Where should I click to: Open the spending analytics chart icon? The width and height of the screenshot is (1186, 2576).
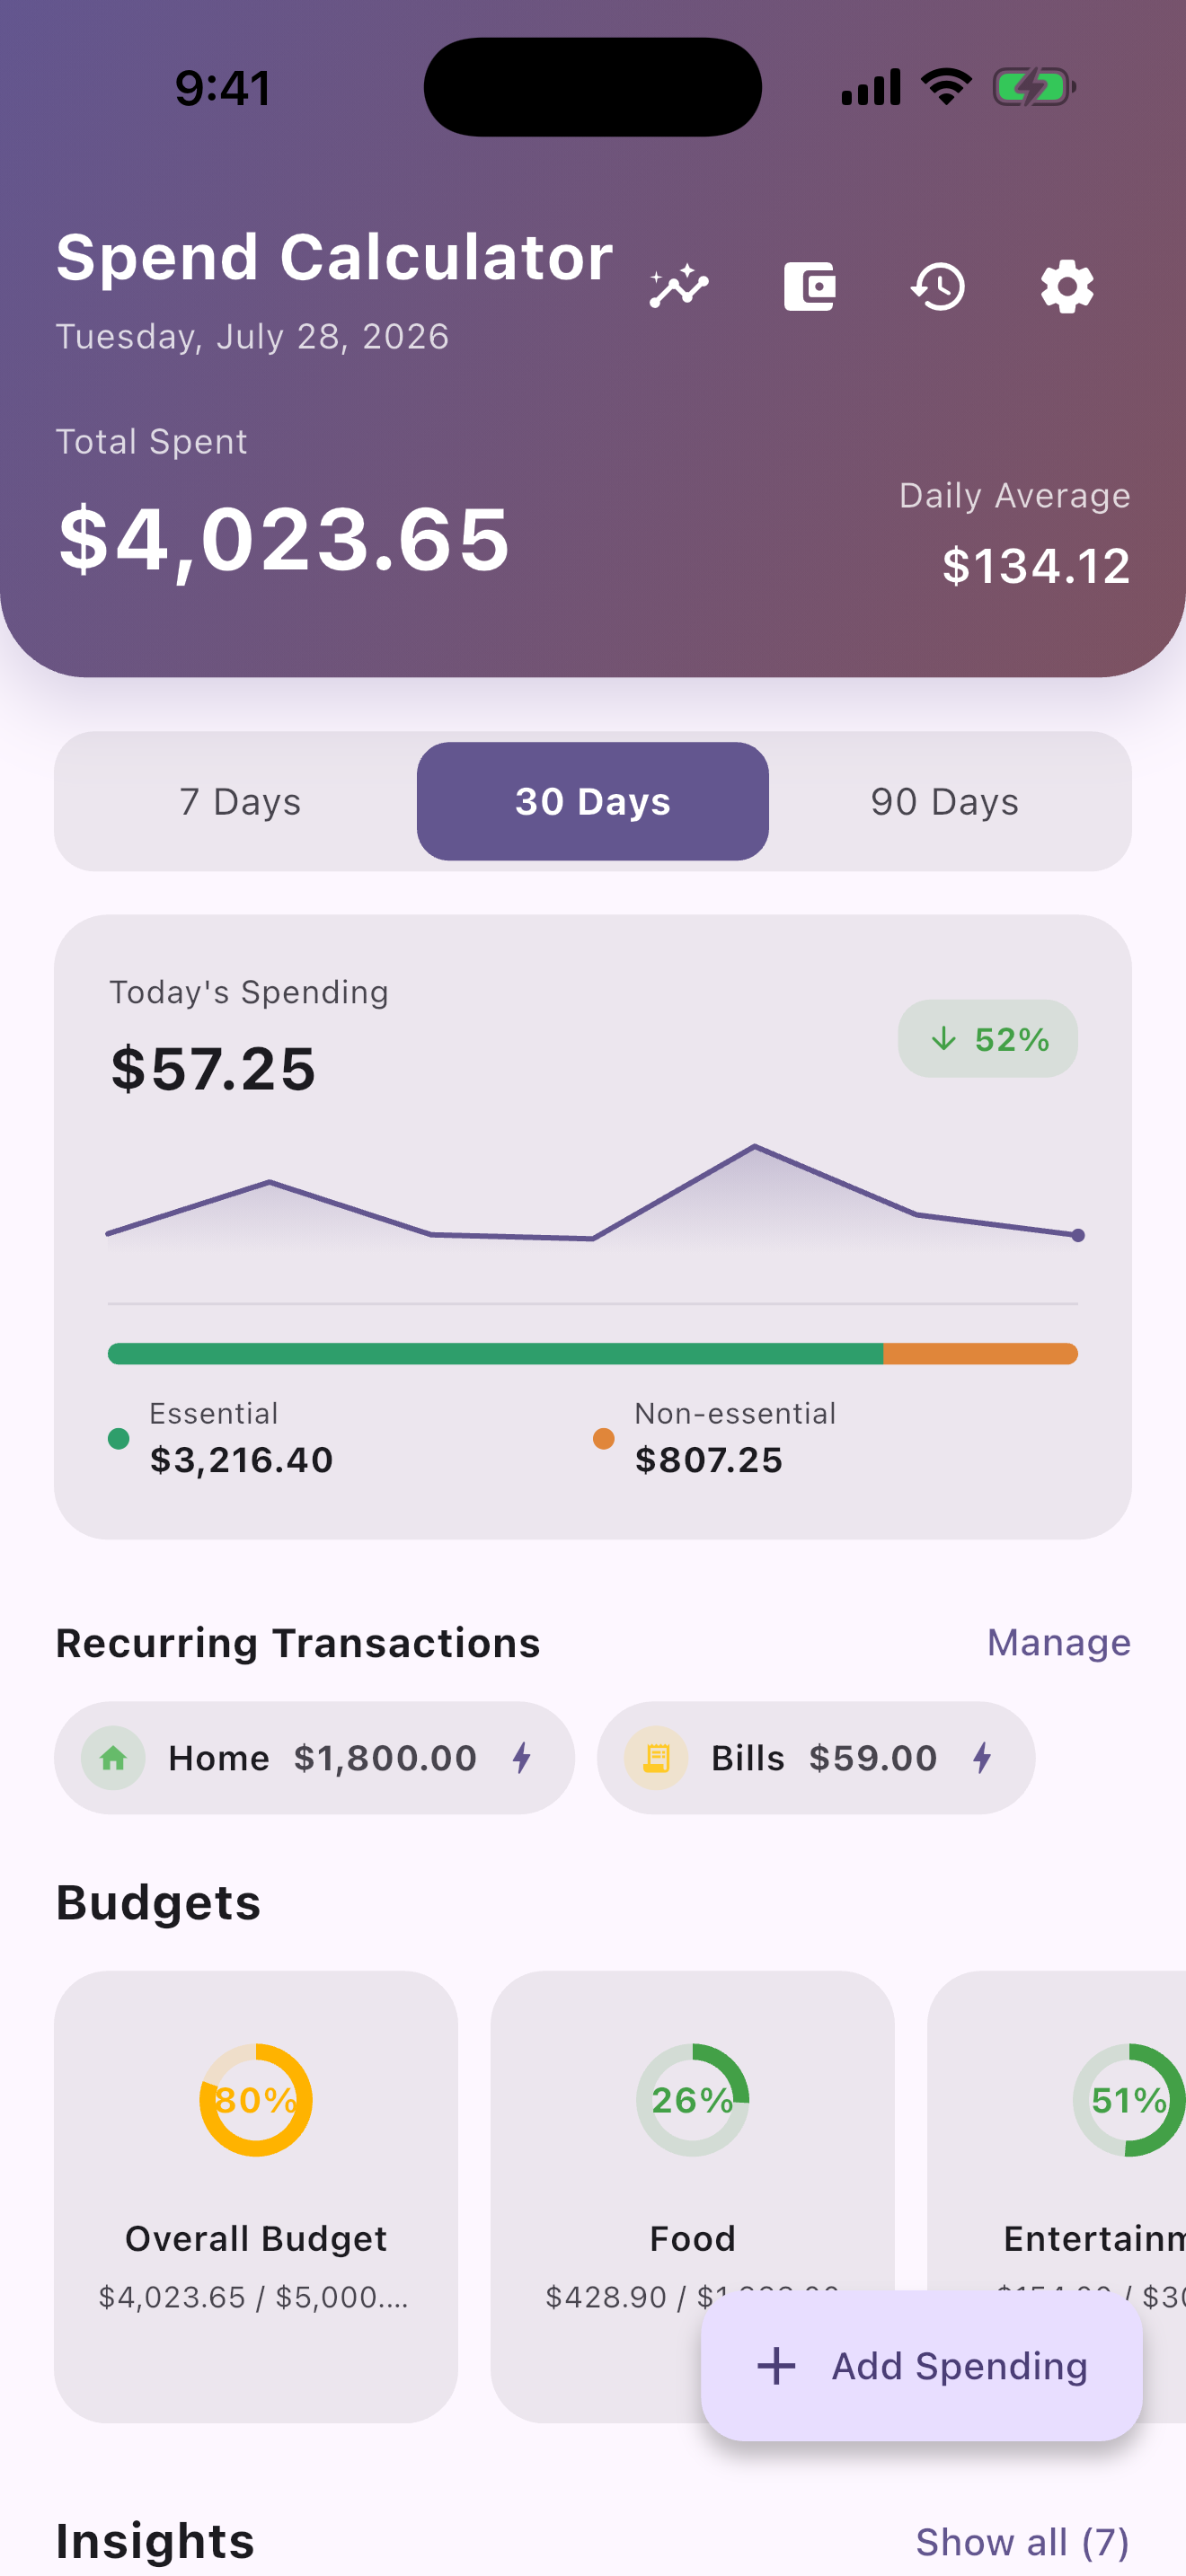pos(680,287)
